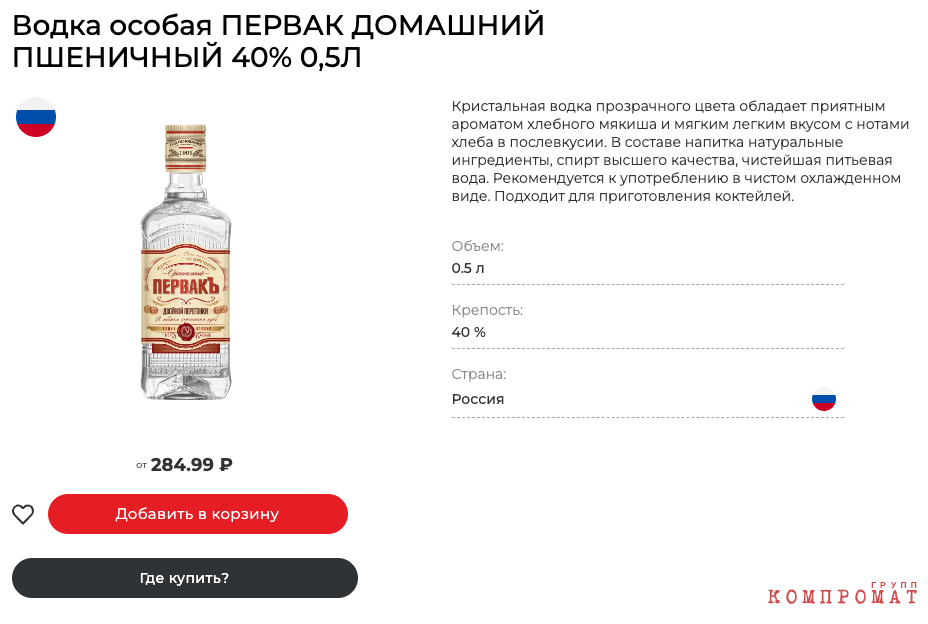Viewport: 928px width, 624px height.
Task: Click the Объем attribute label
Action: (478, 246)
